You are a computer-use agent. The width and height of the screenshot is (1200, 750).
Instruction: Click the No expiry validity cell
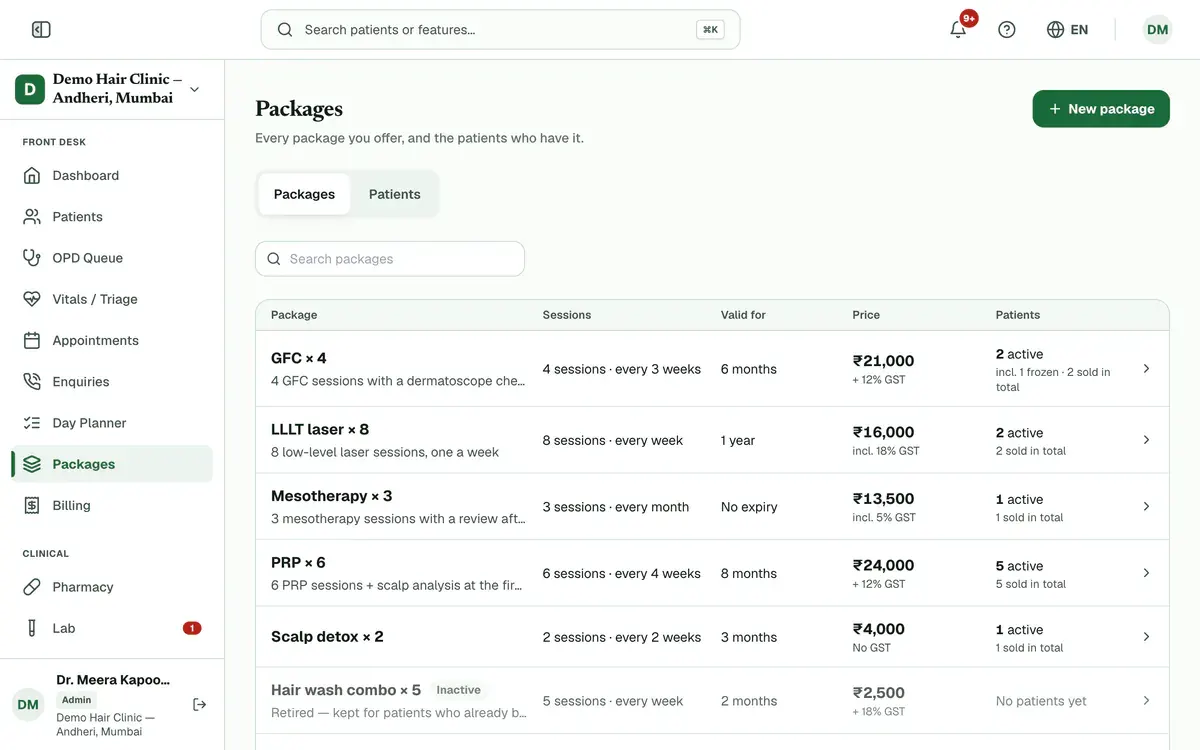point(749,507)
